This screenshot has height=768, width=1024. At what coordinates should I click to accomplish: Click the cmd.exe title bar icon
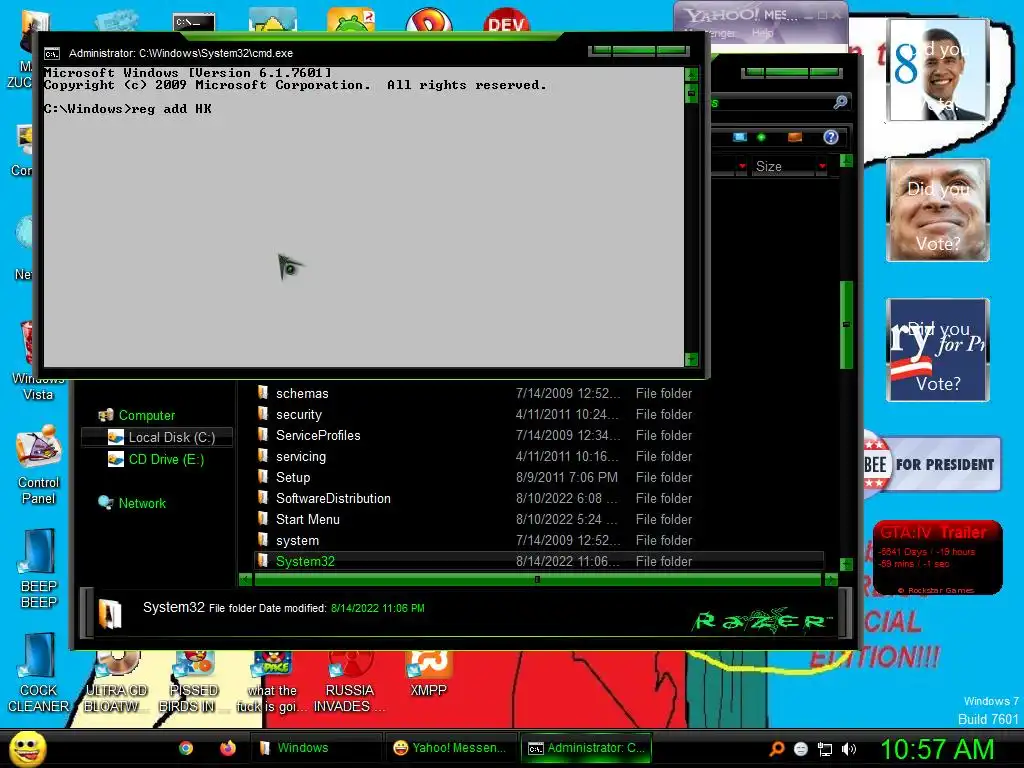point(52,54)
